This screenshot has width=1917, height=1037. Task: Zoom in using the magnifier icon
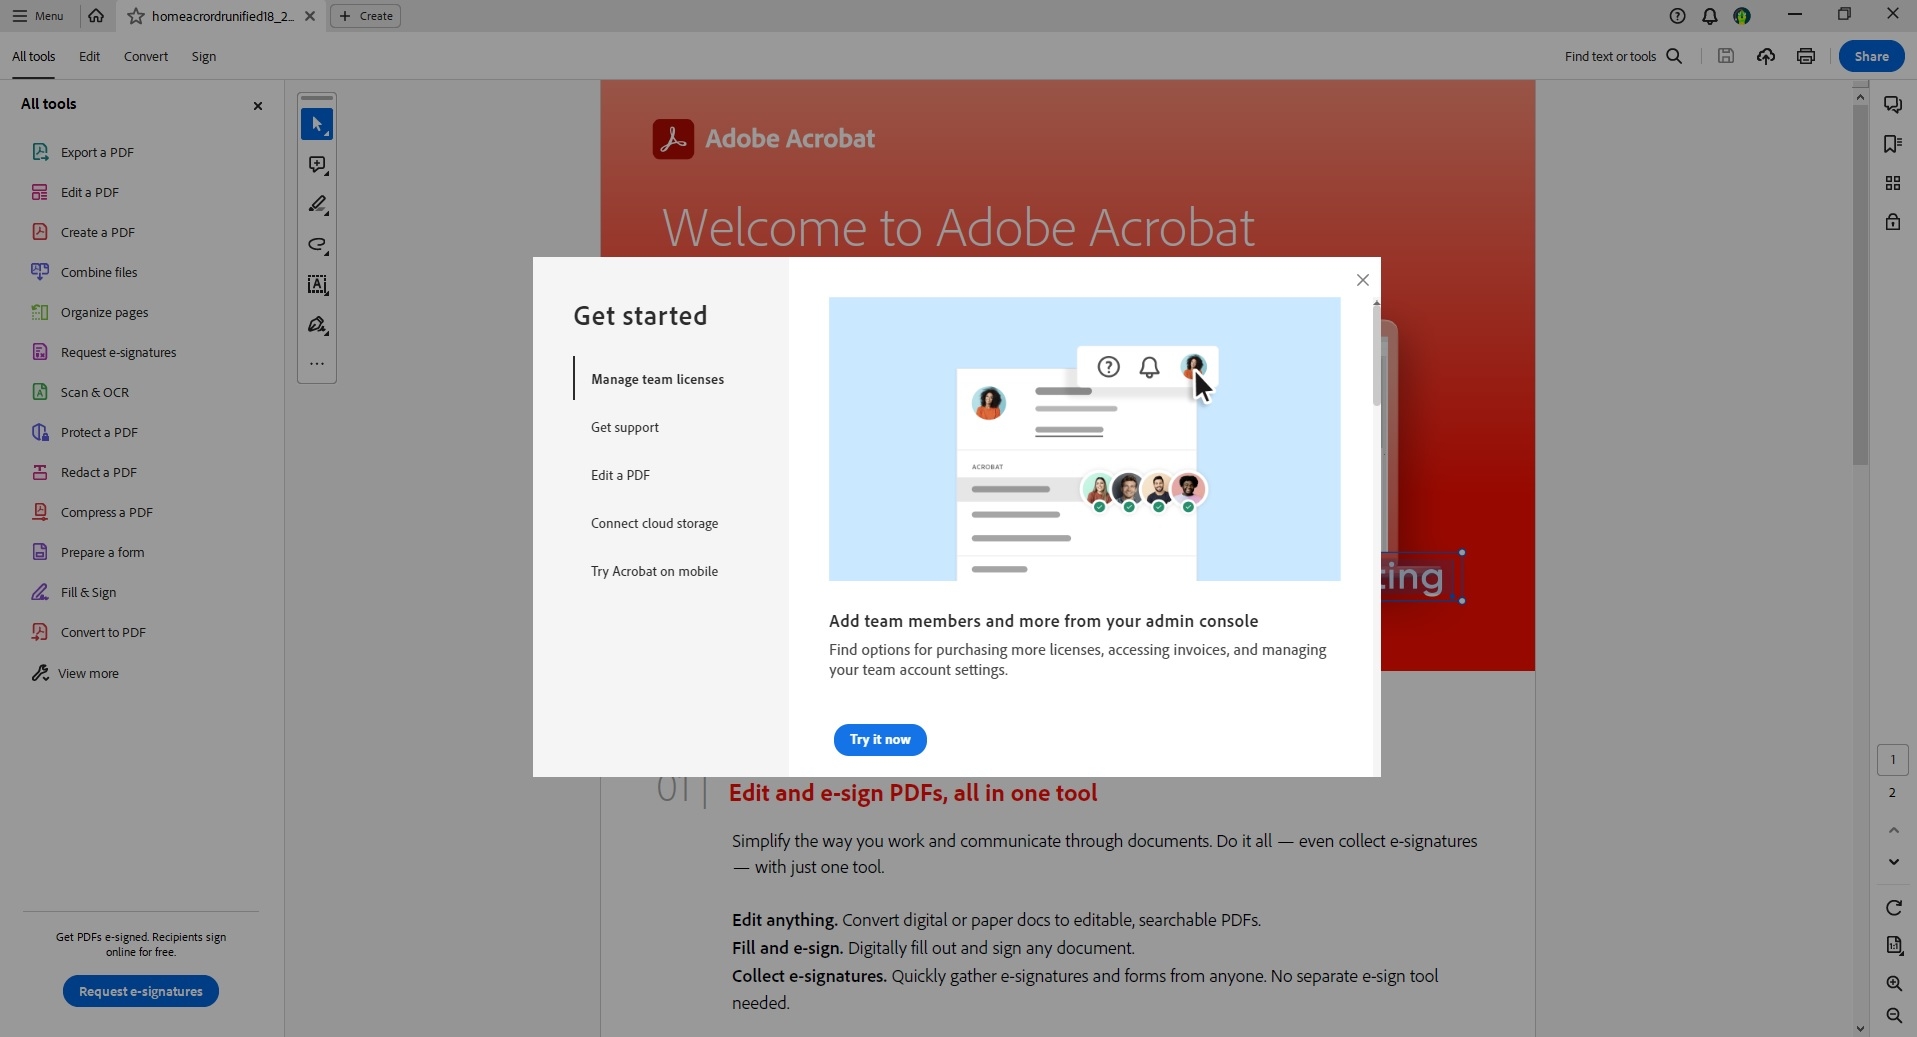coord(1893,984)
